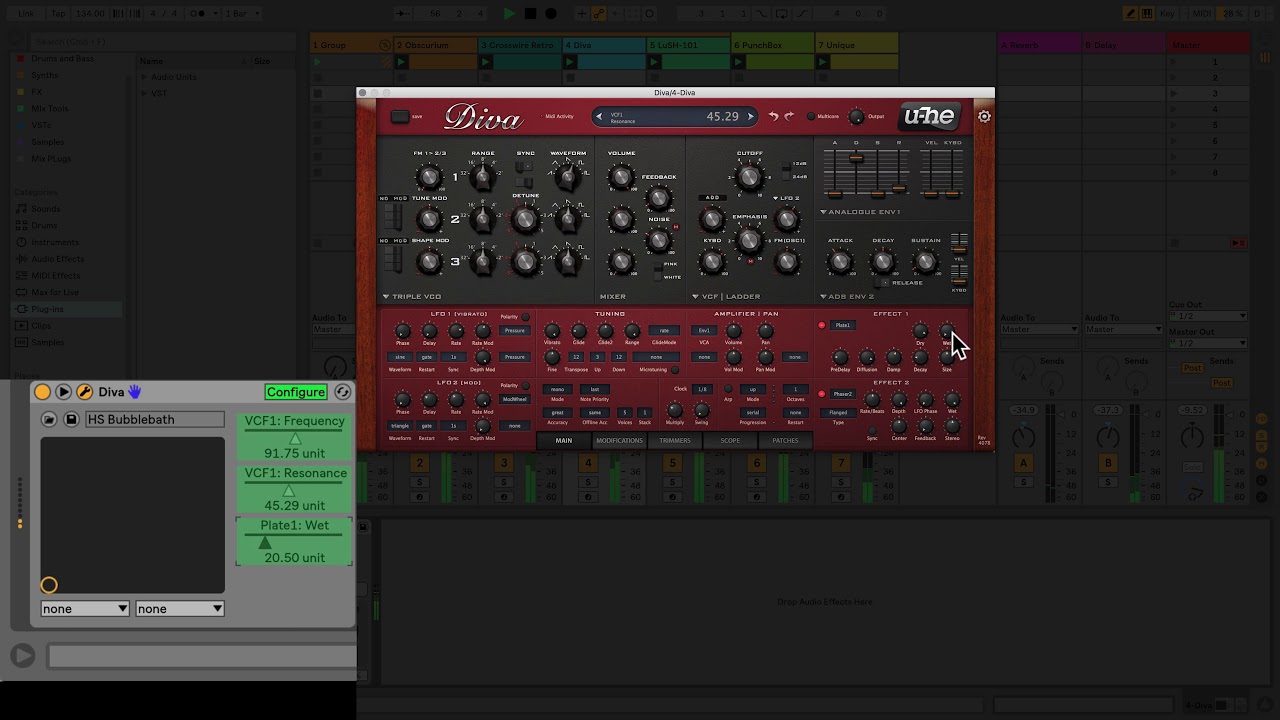The image size is (1280, 720).
Task: Click the Emphasis knob in VCF section
Action: point(749,240)
